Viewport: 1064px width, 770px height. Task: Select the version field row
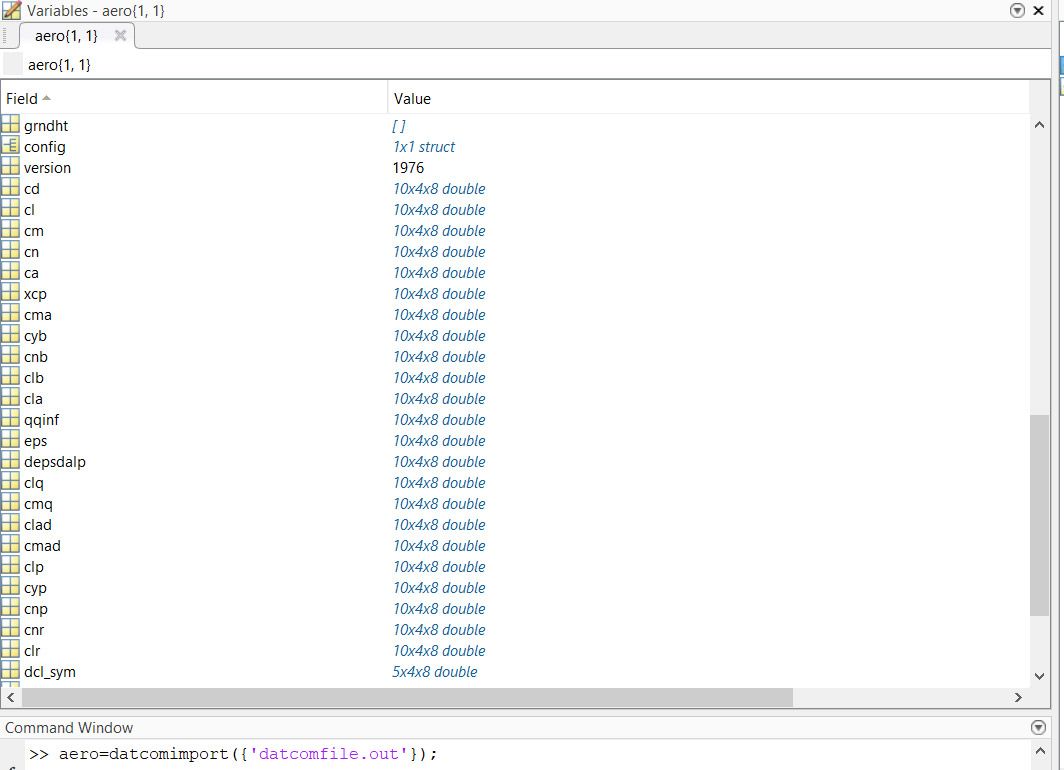pos(47,167)
